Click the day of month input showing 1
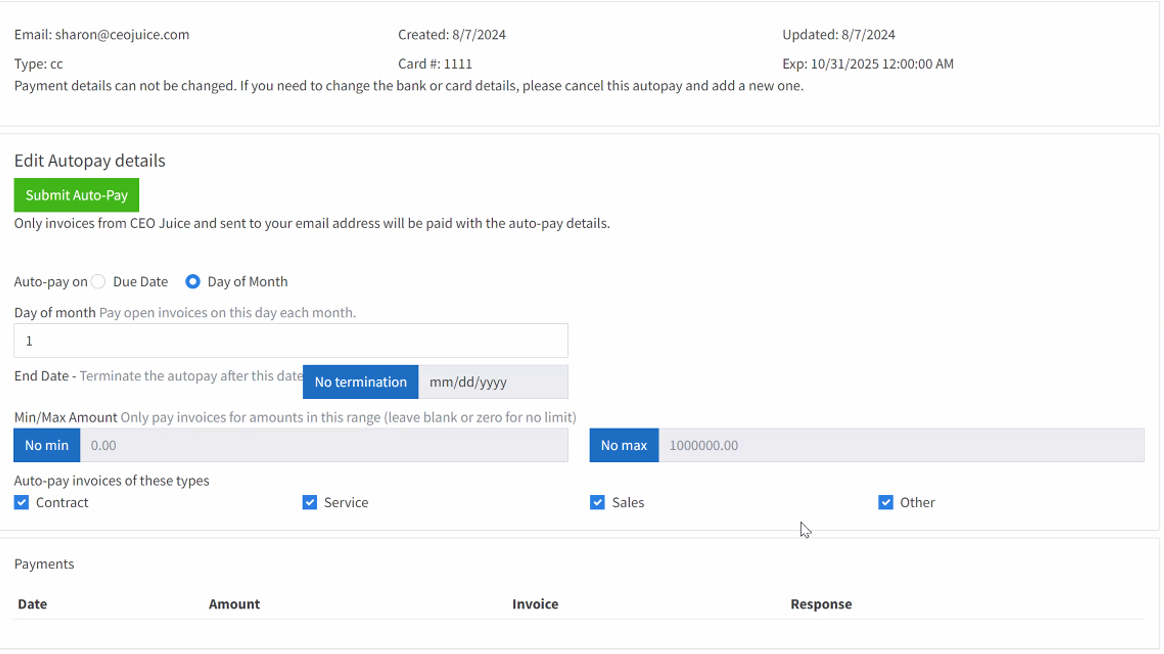The image size is (1164, 654). pyautogui.click(x=290, y=340)
